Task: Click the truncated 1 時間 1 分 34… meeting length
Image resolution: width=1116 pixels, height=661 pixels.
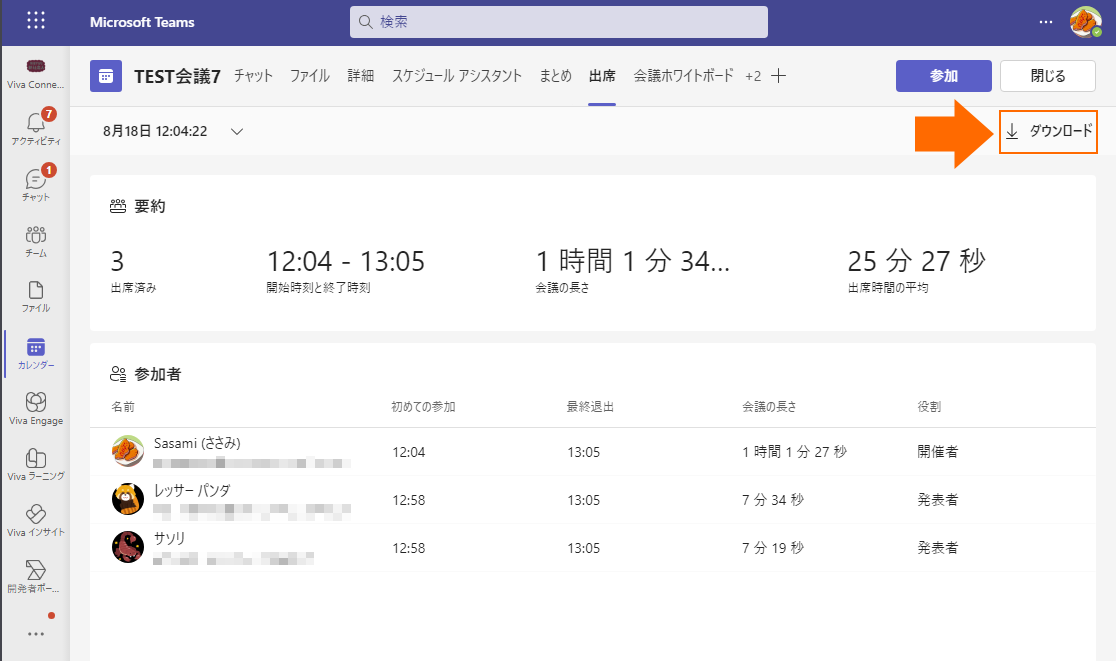Action: (633, 261)
